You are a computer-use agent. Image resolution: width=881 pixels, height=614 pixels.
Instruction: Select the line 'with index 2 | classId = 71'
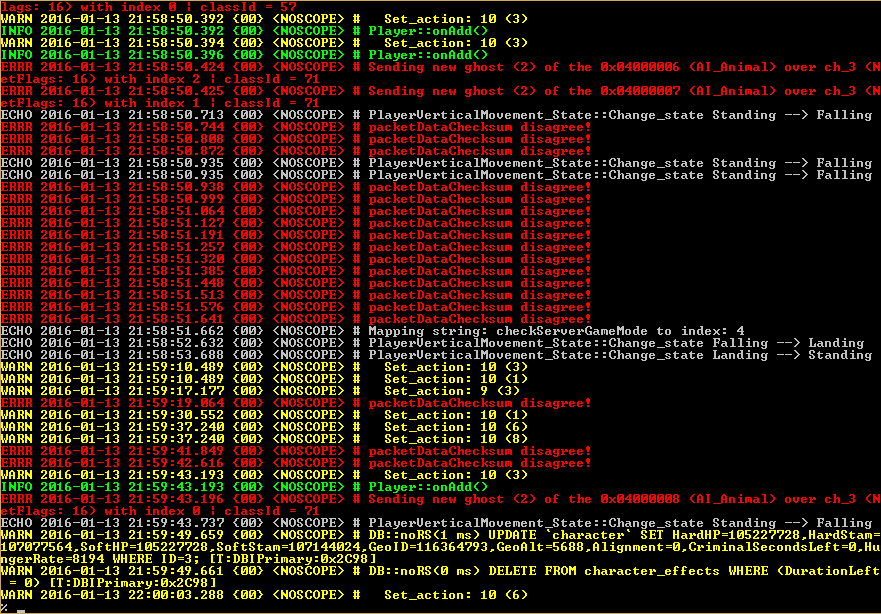click(160, 79)
